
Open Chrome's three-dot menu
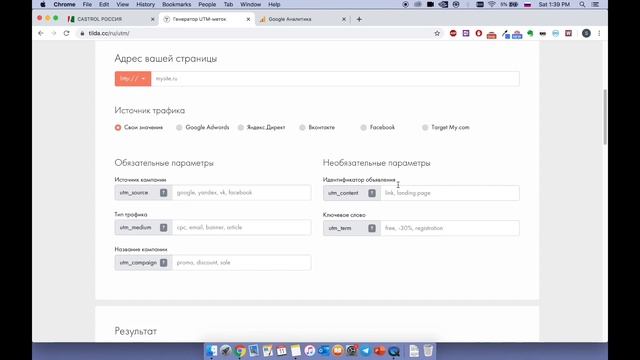click(x=599, y=33)
